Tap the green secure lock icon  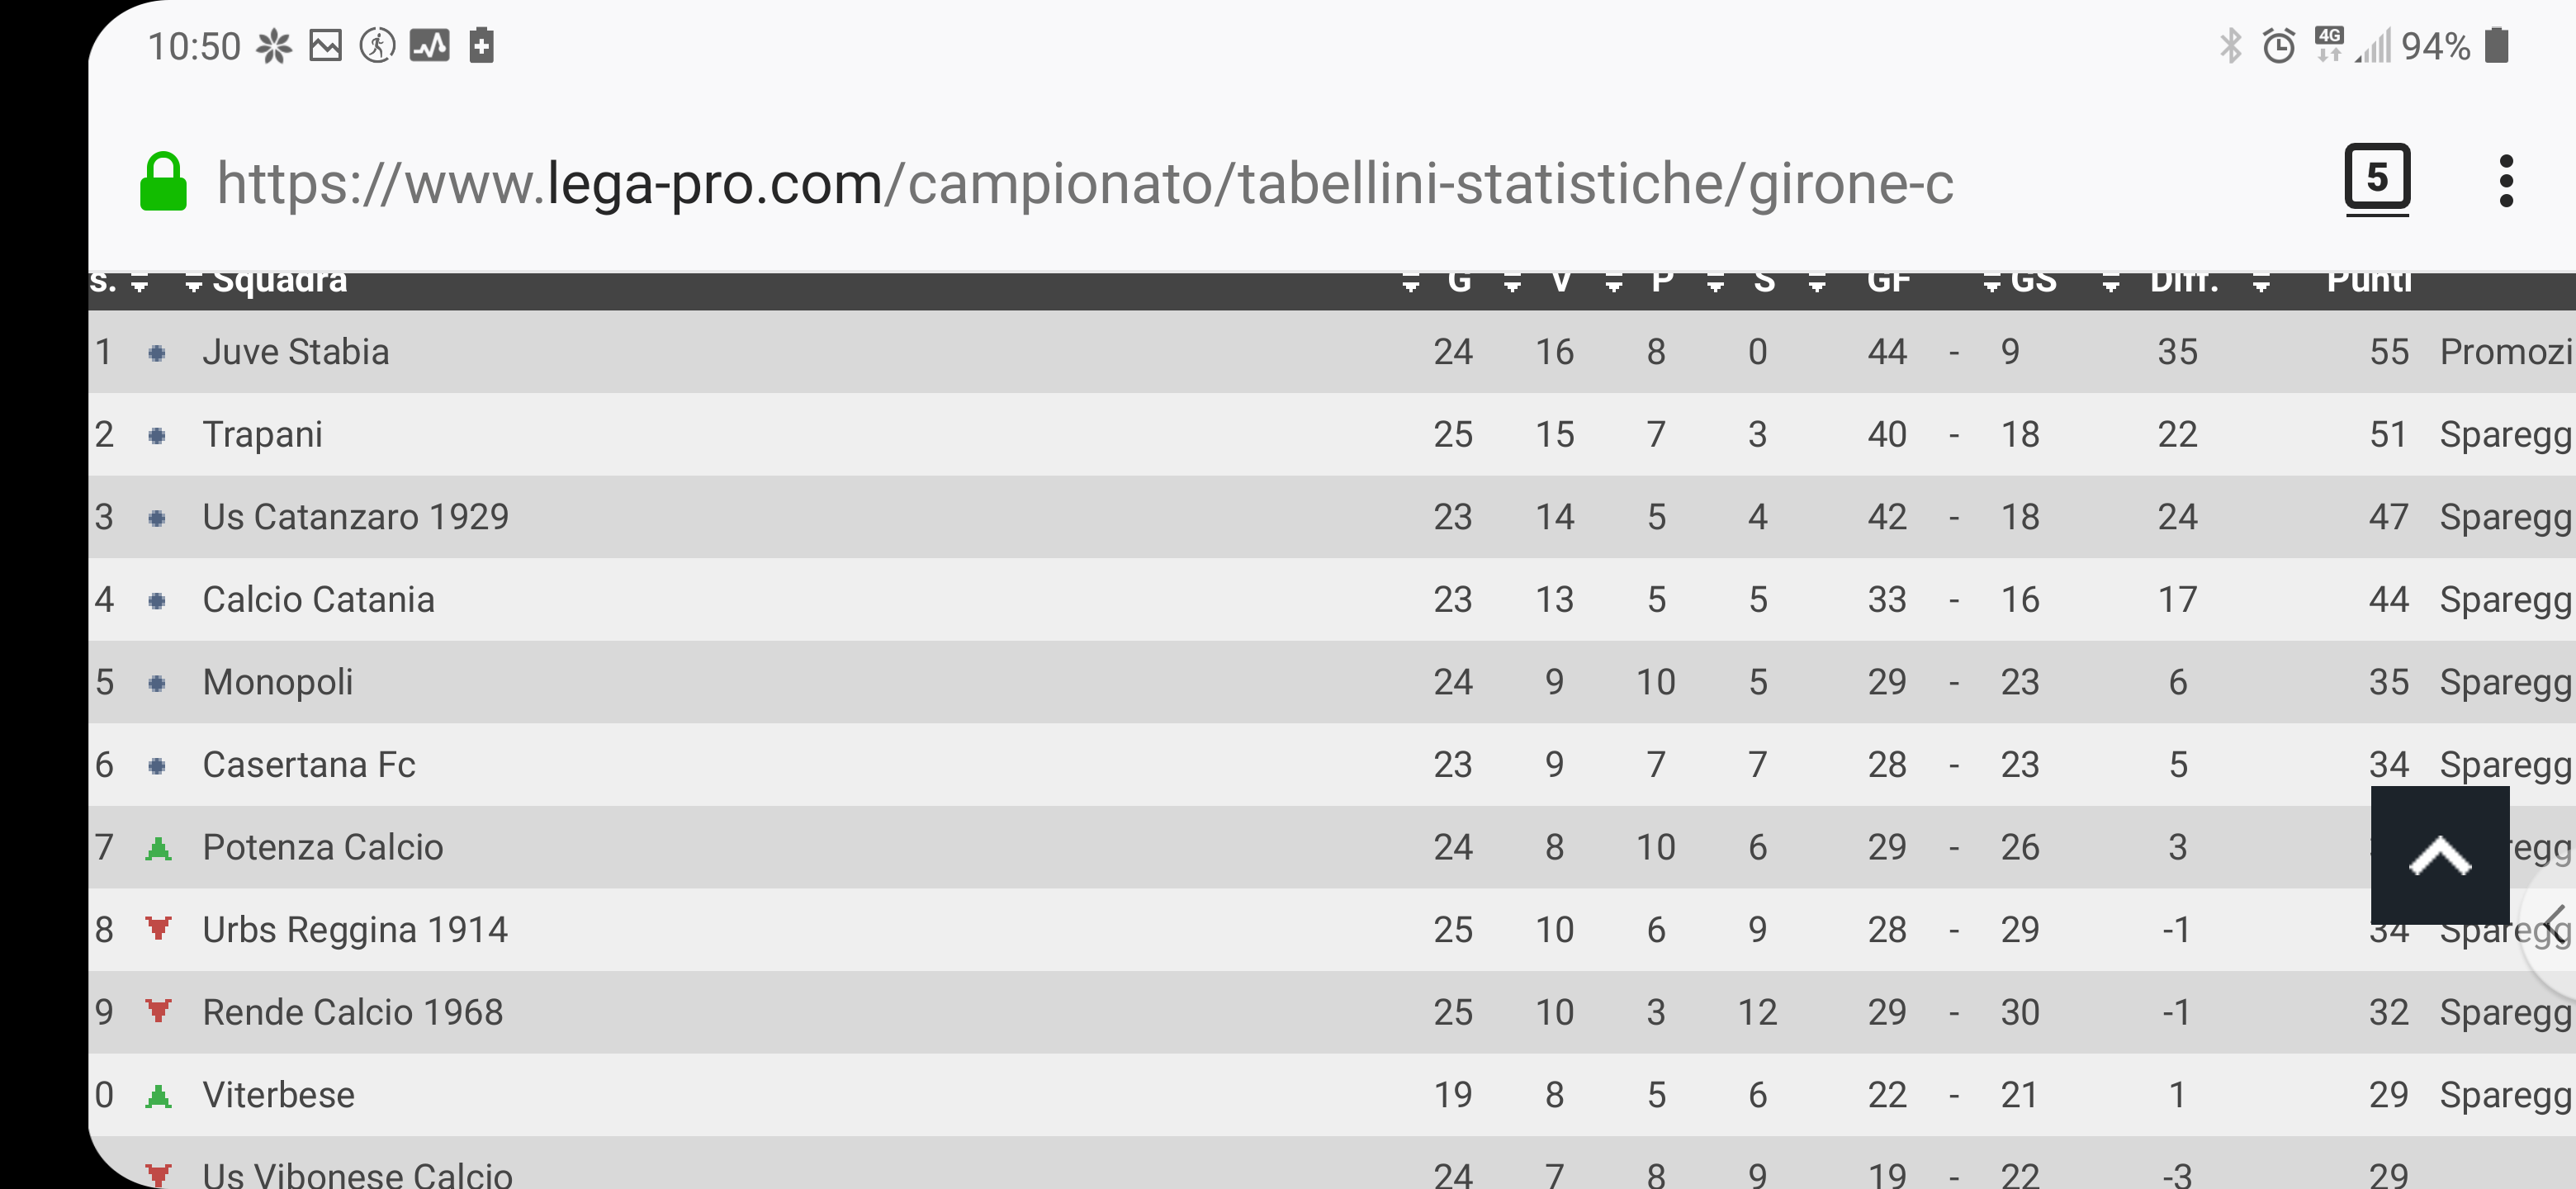(x=163, y=182)
